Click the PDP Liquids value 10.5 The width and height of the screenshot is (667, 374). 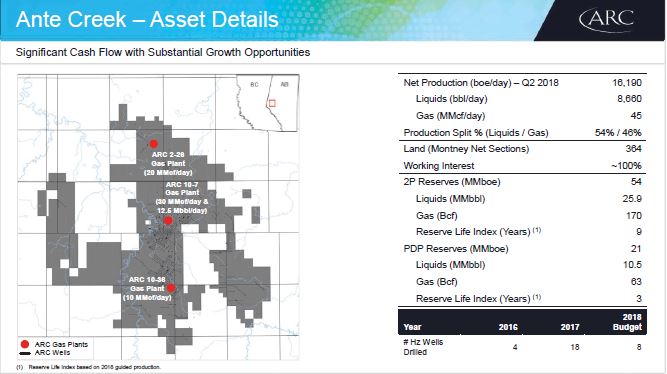633,265
